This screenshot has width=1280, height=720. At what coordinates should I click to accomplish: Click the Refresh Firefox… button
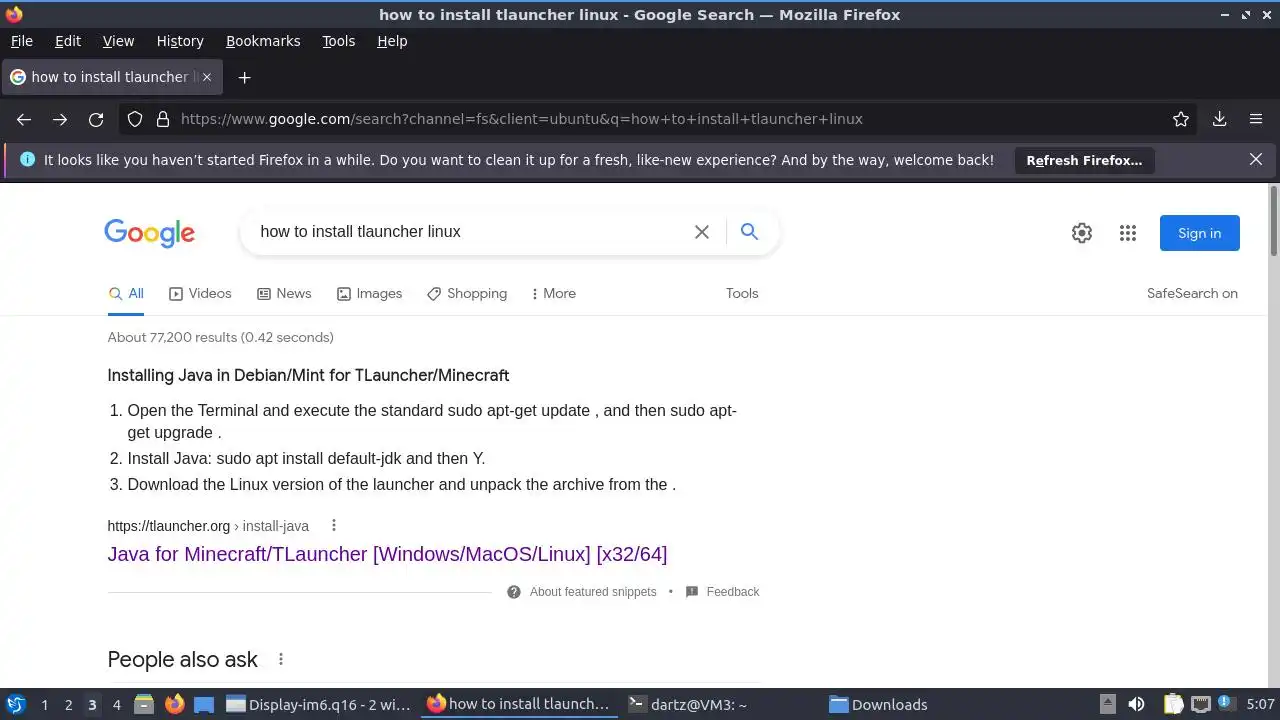[x=1084, y=160]
